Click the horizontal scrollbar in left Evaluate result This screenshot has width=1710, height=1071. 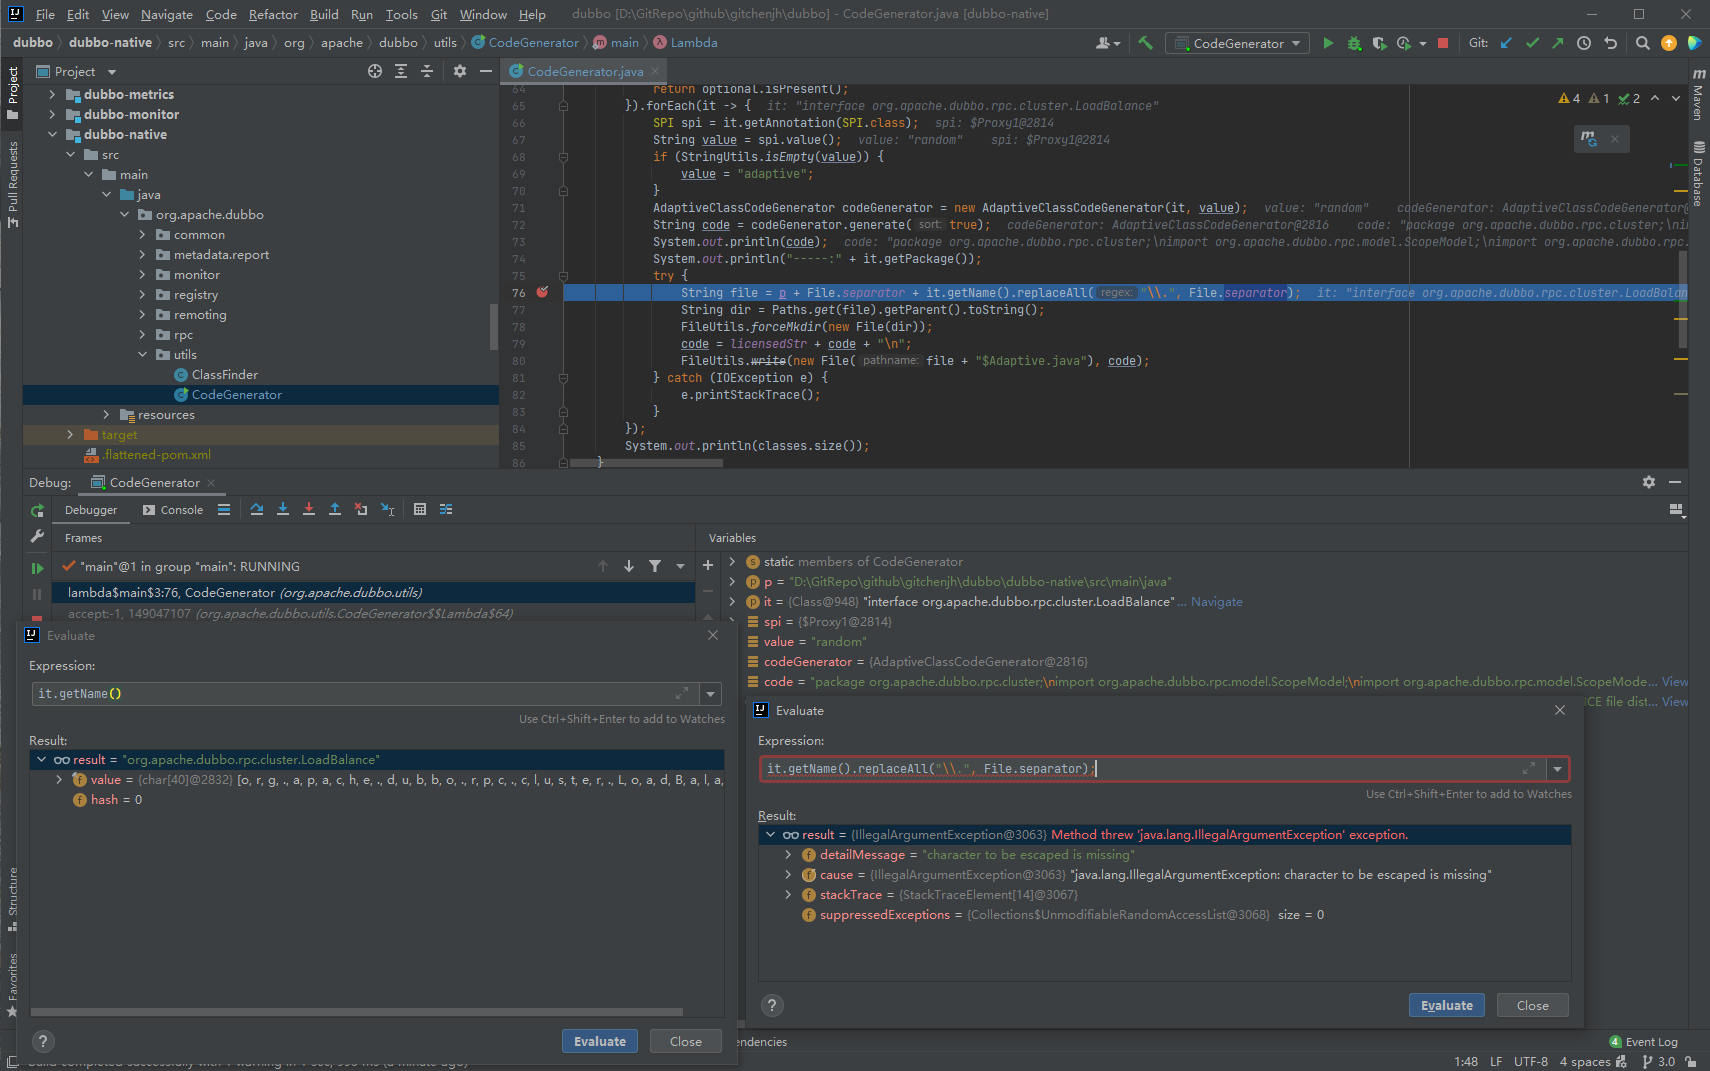point(357,1012)
